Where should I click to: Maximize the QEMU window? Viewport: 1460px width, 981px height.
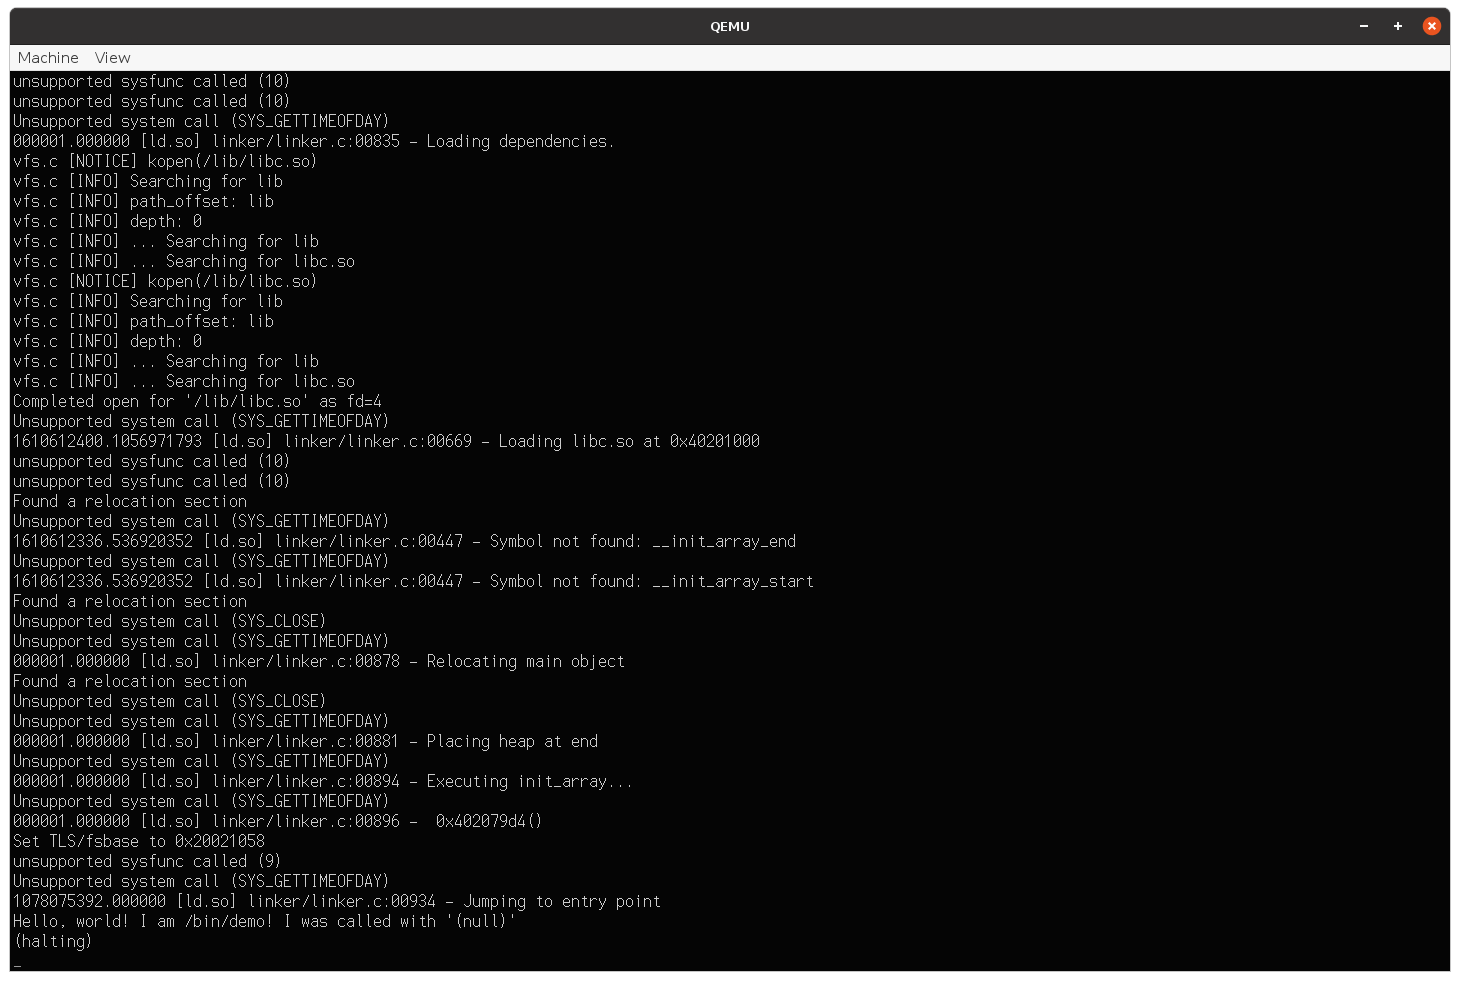pos(1398,26)
